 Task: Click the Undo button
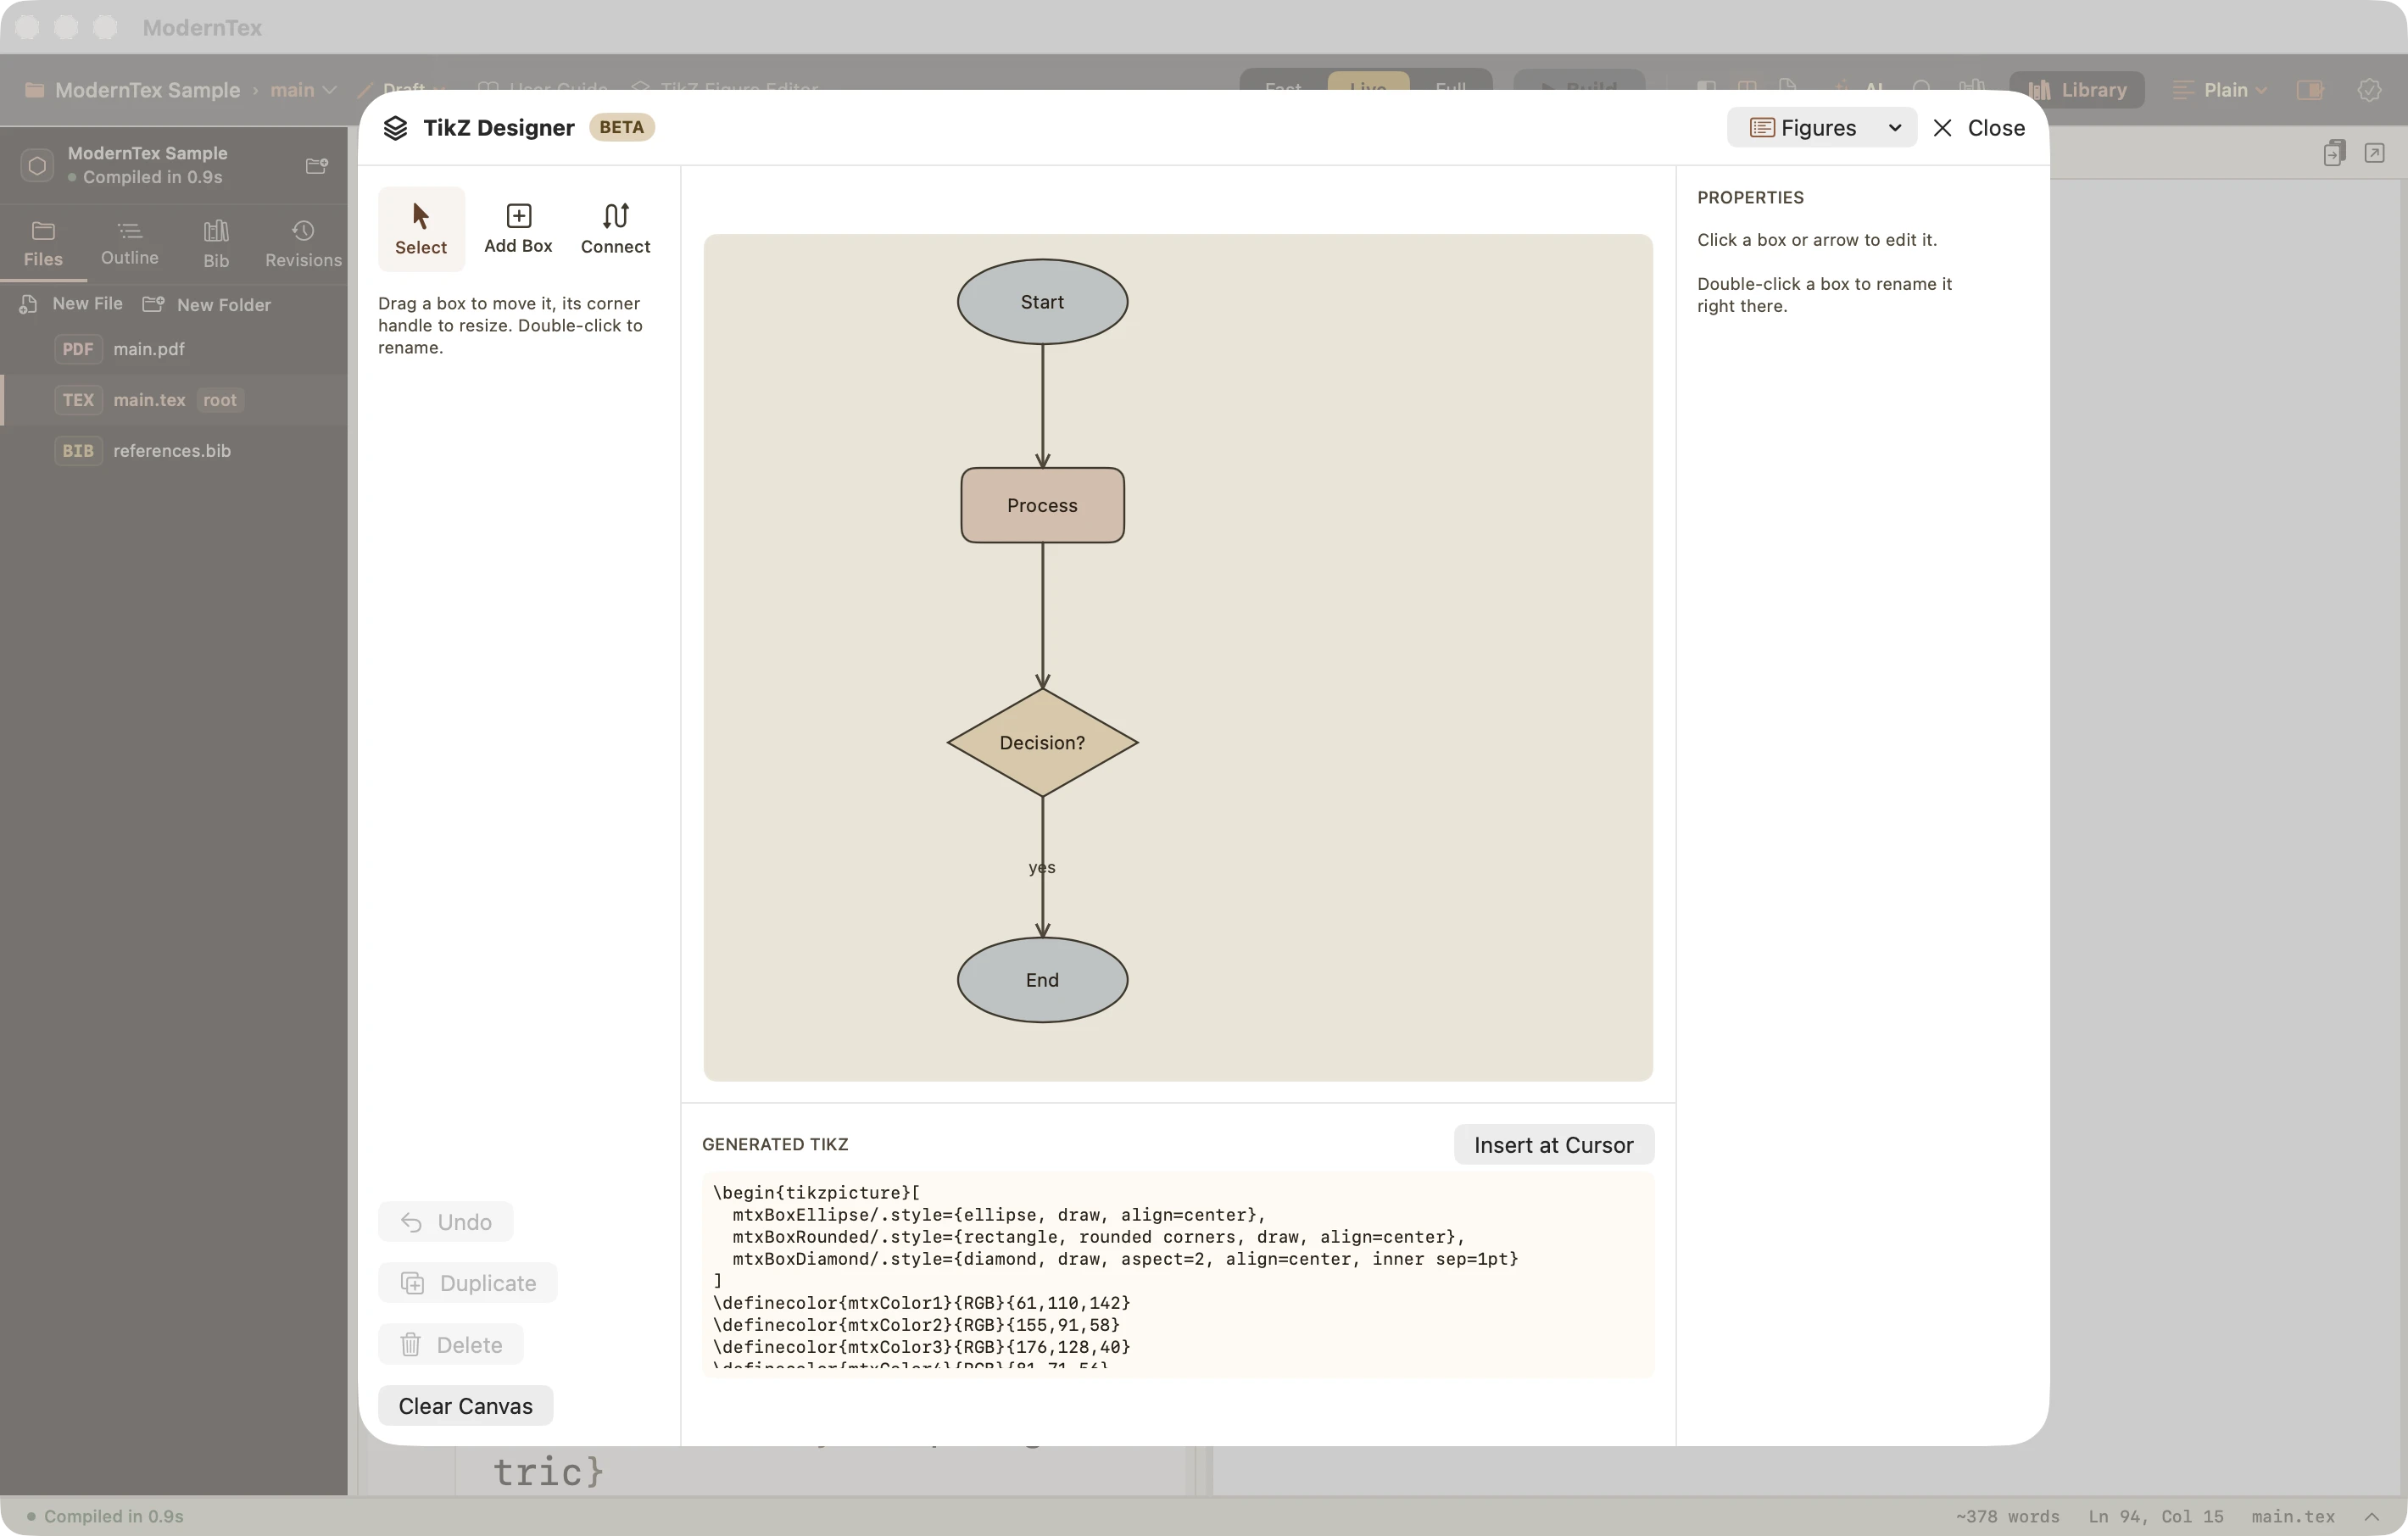446,1221
